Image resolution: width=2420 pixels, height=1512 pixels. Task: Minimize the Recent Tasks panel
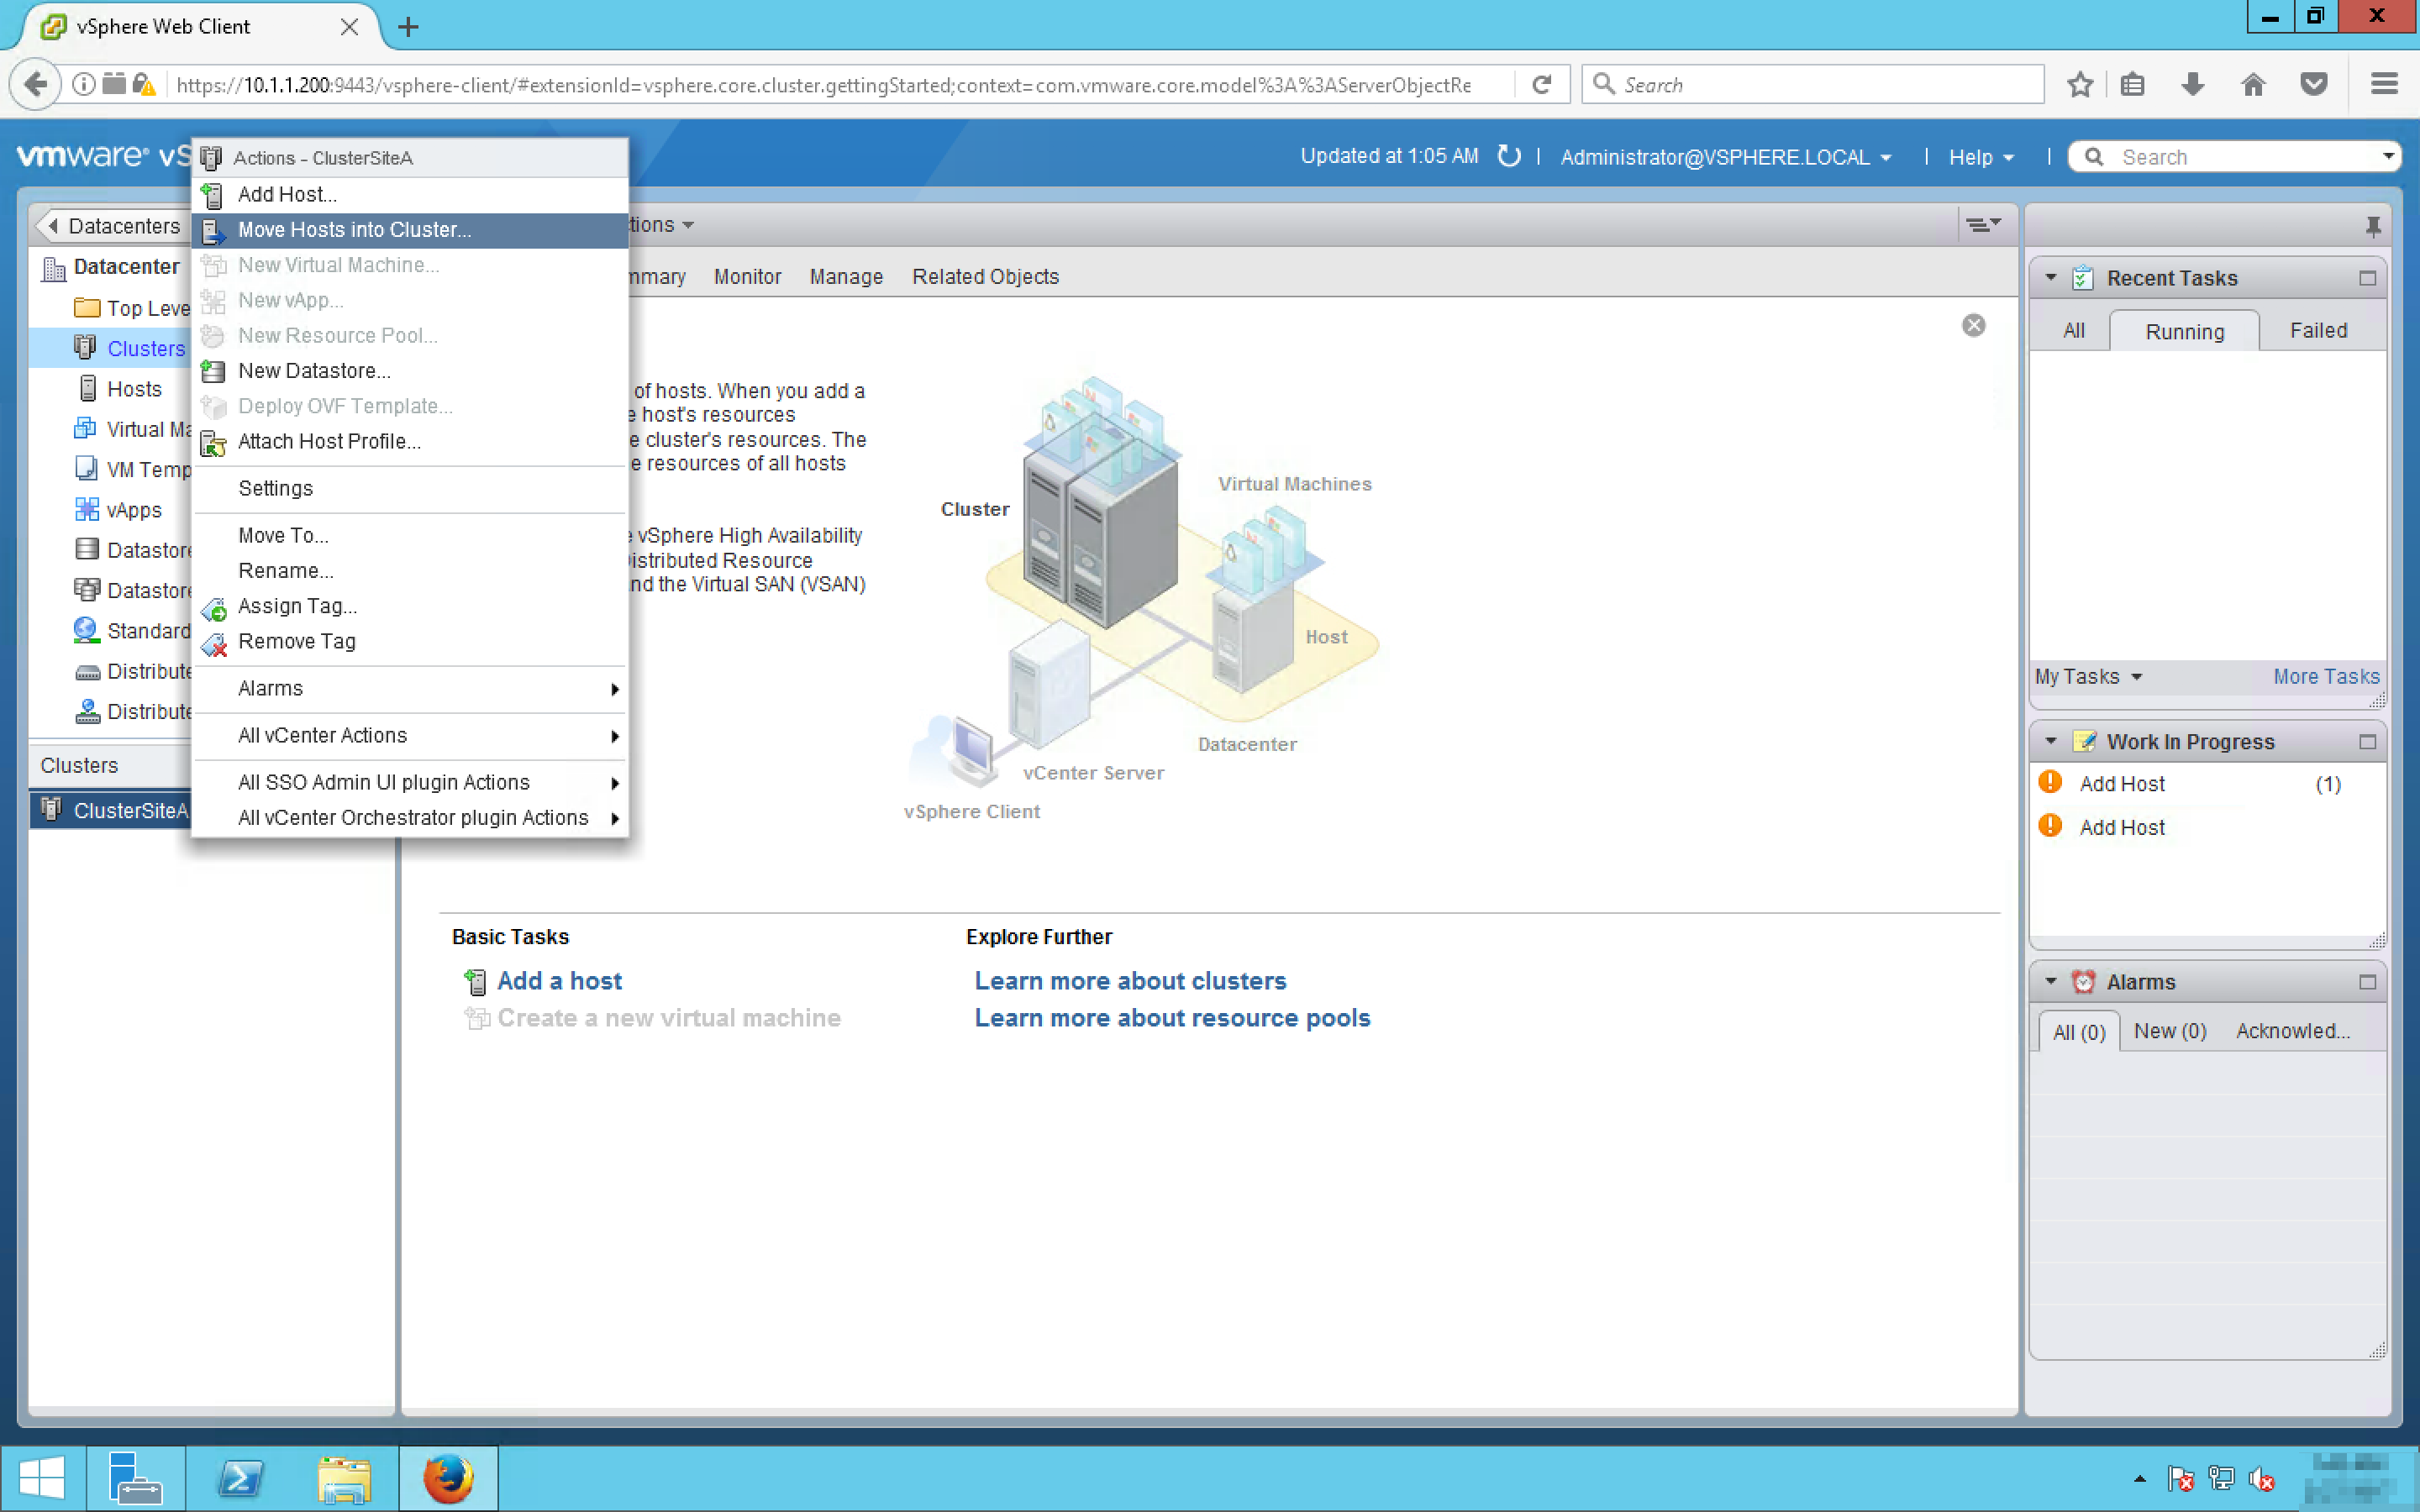[x=2366, y=278]
